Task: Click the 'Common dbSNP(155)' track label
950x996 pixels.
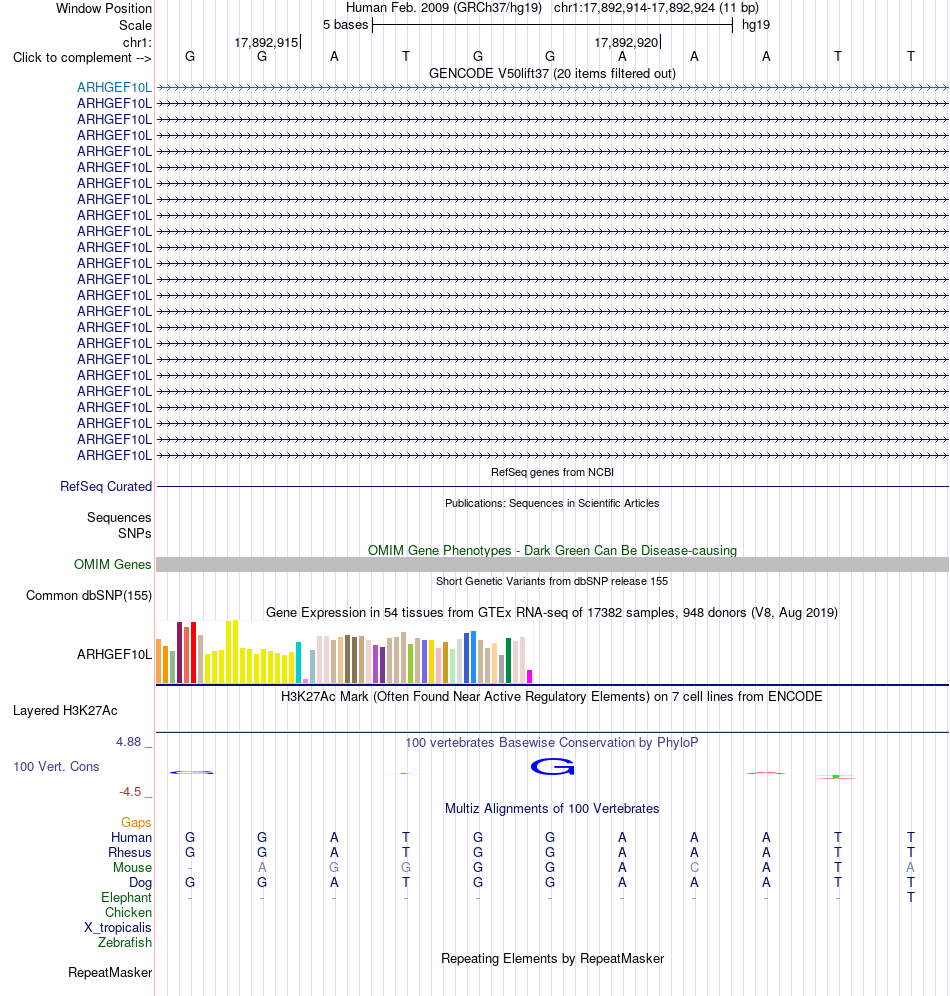Action: (x=89, y=596)
